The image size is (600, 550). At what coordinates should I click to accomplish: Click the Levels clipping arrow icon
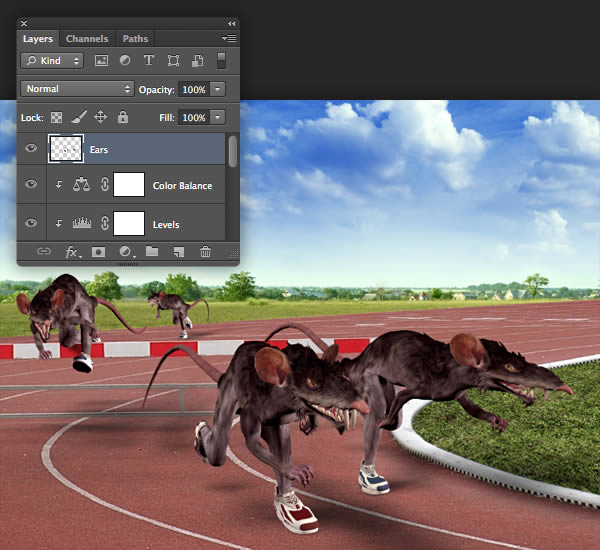point(59,223)
